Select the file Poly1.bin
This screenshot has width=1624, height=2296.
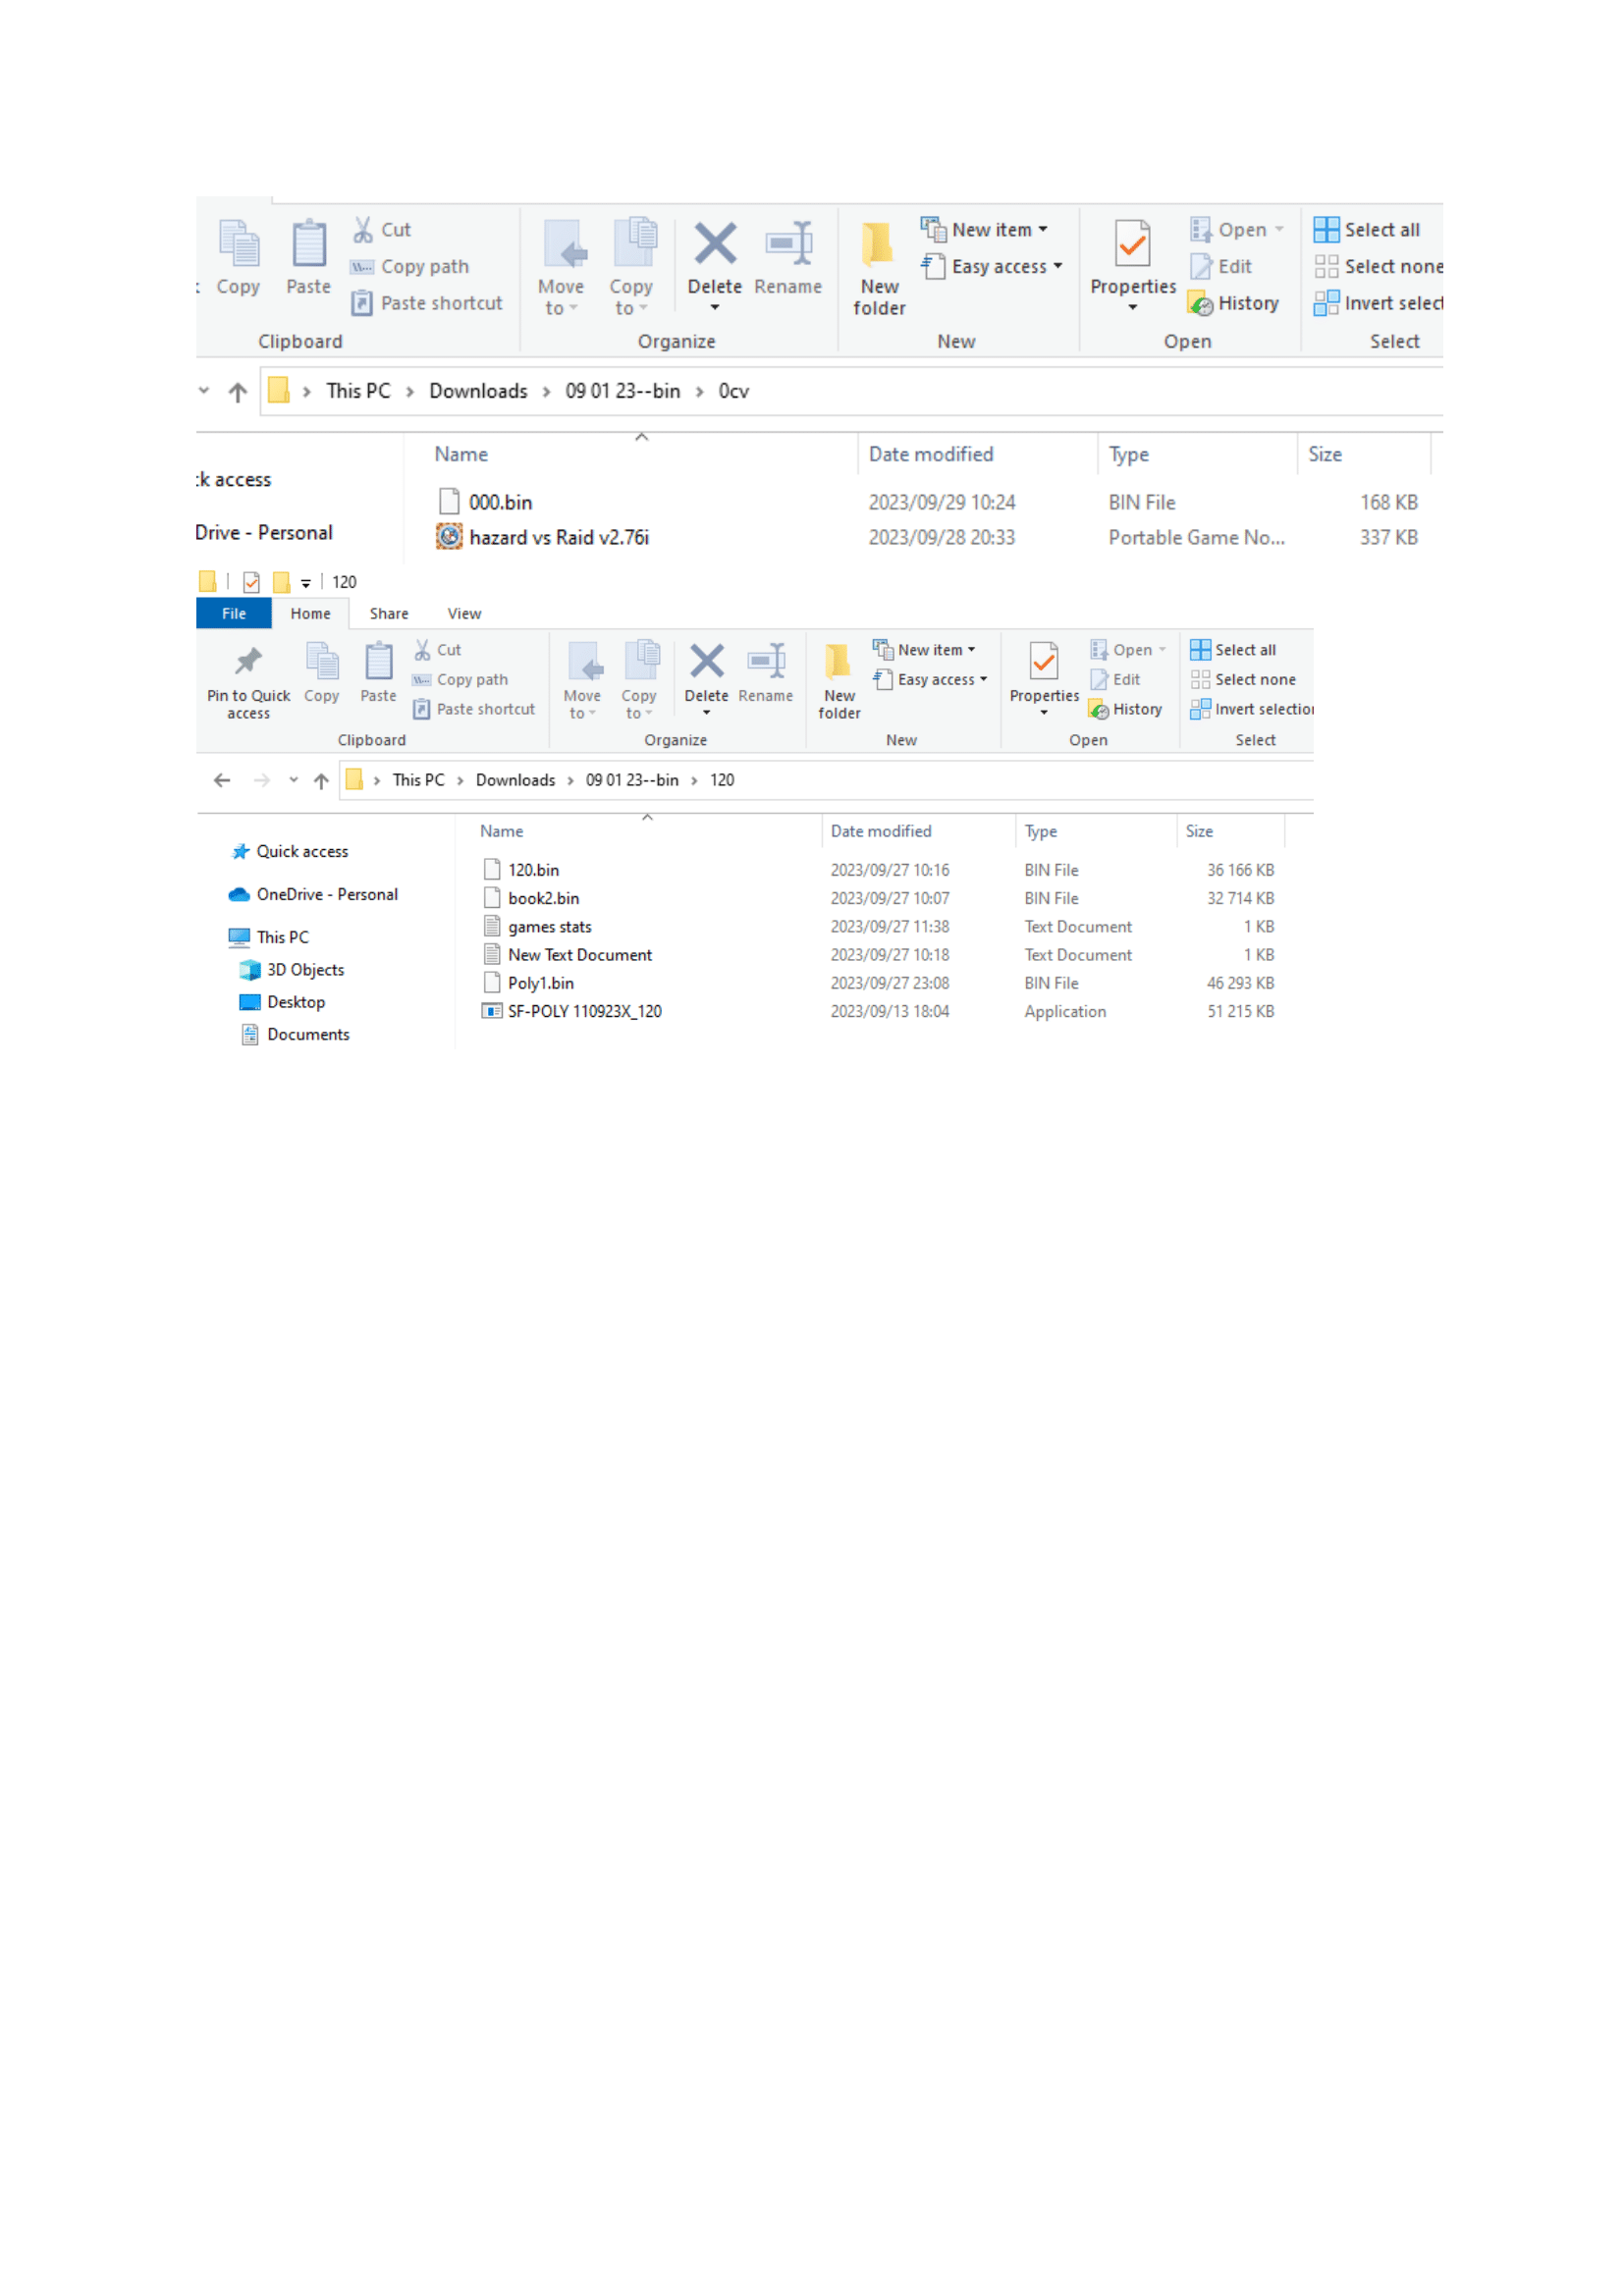tap(541, 984)
